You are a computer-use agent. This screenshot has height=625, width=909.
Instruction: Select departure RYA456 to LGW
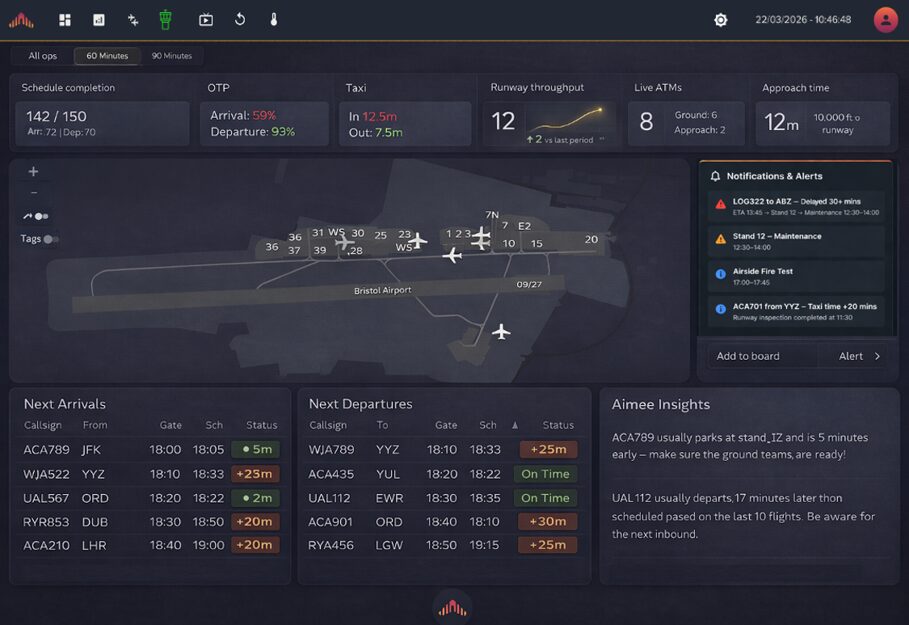pos(443,545)
